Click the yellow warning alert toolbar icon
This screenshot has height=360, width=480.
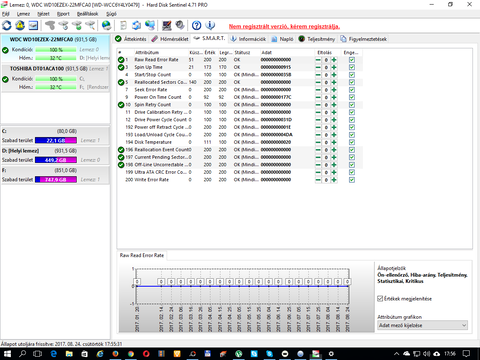[20, 25]
